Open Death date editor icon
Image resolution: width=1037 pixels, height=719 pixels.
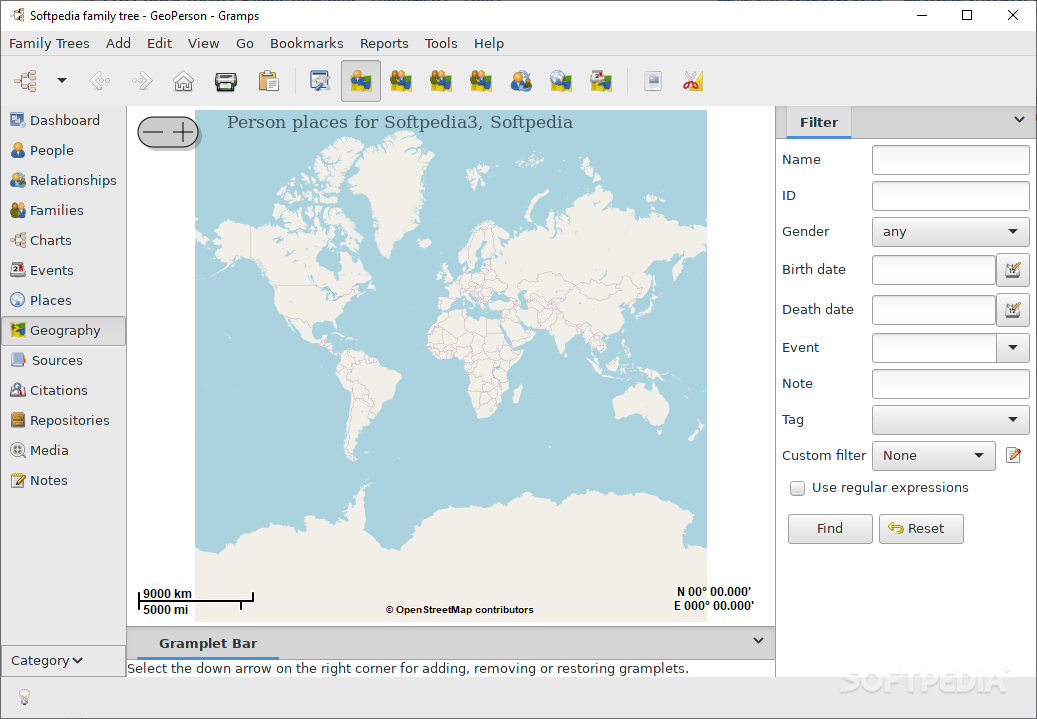coord(1013,310)
